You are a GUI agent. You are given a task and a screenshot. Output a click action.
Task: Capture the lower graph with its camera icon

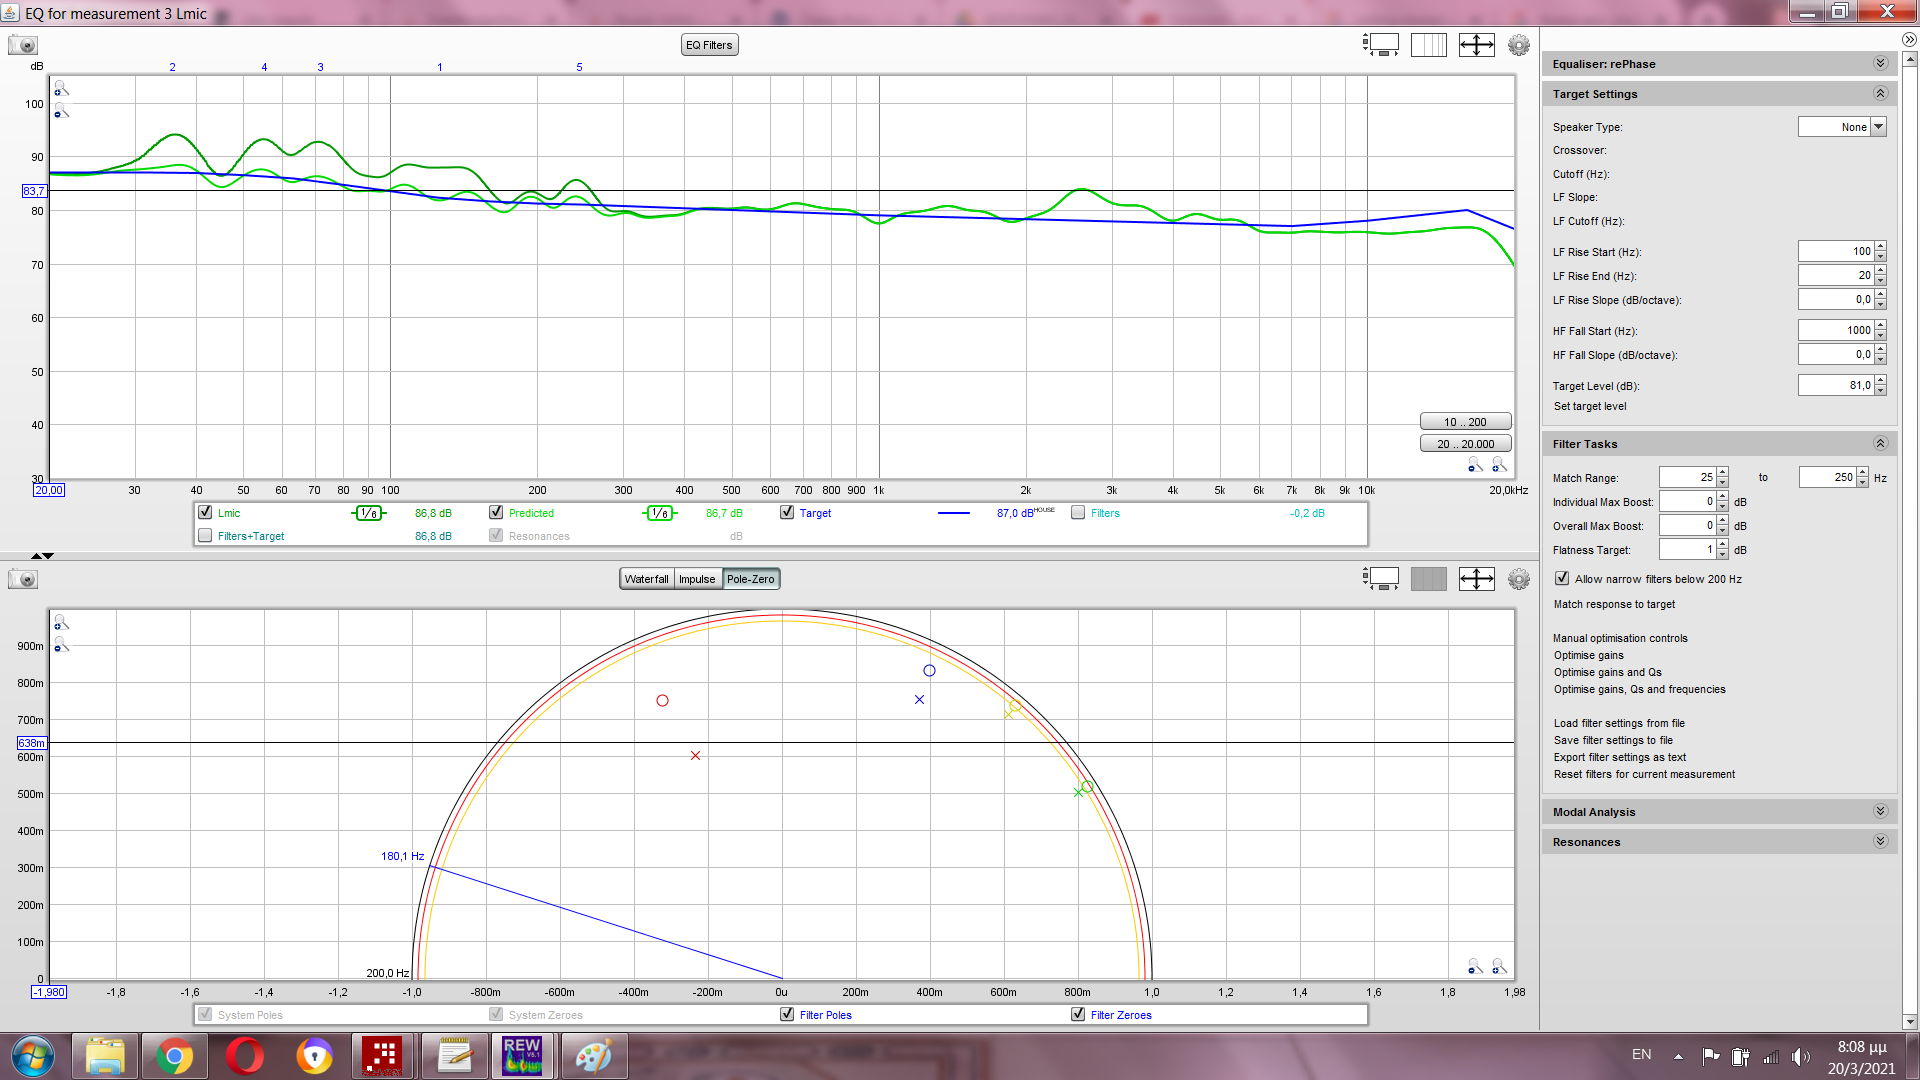pyautogui.click(x=22, y=579)
